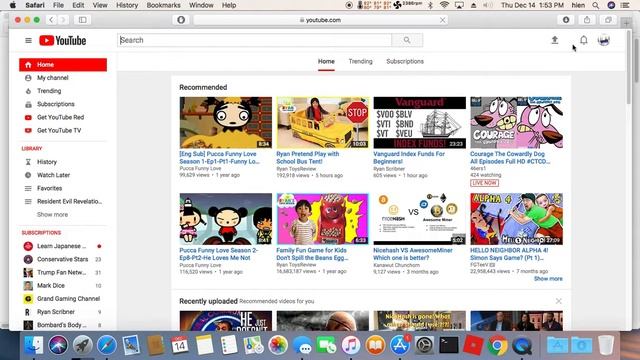The image size is (640, 360).
Task: Open the Ryan school bus tent thumbnail
Action: tap(322, 122)
